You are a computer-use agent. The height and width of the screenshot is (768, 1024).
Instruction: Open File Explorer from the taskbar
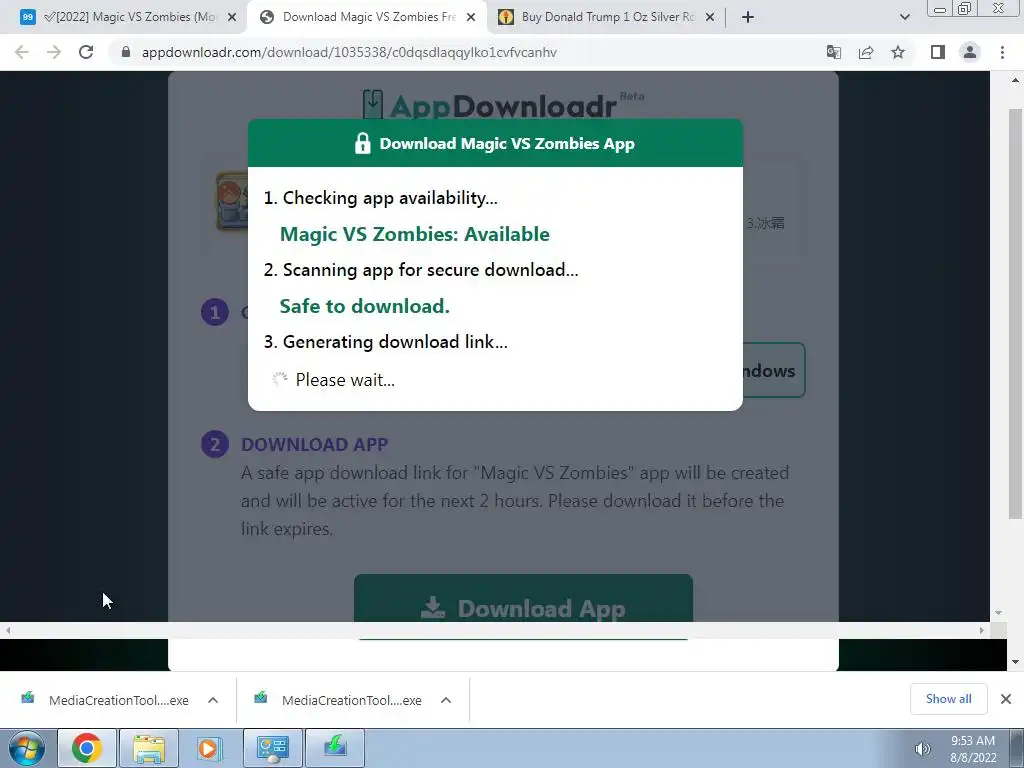(149, 748)
